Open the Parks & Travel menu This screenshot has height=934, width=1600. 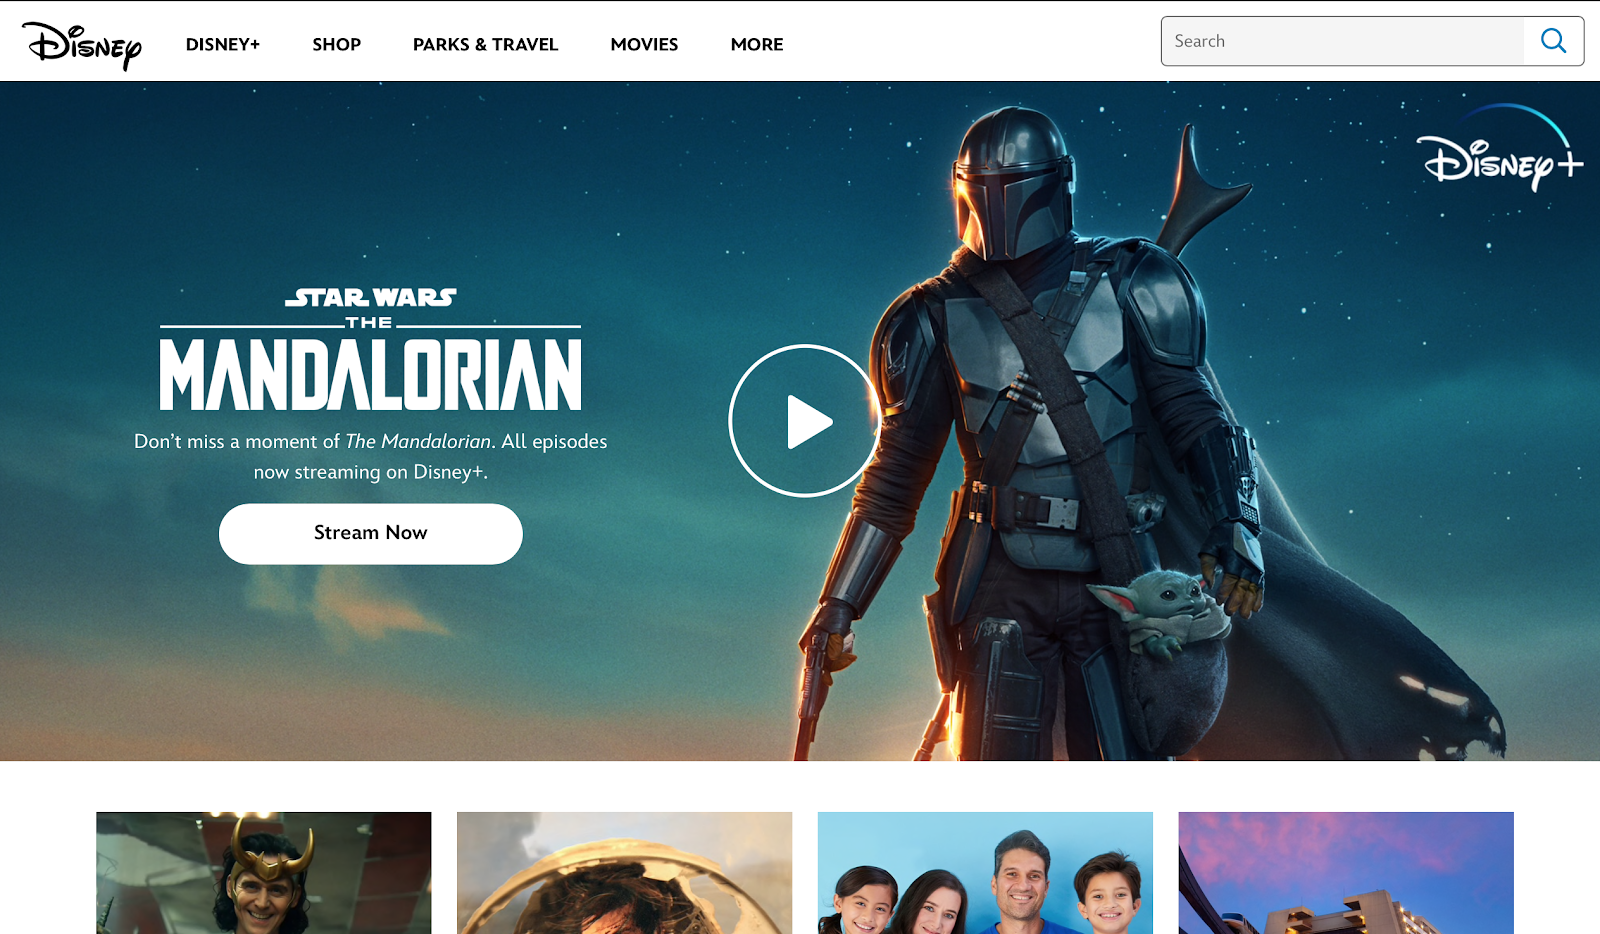coord(486,44)
